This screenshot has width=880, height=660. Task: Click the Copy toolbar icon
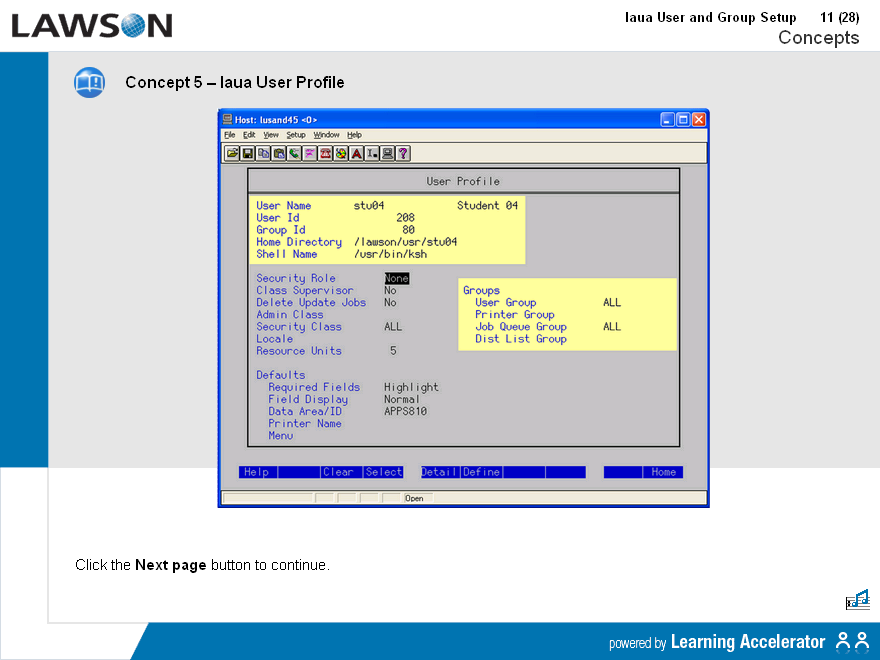click(263, 153)
